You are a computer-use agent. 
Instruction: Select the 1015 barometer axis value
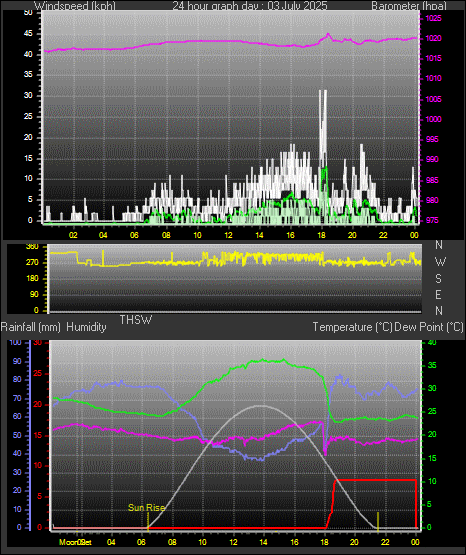tap(433, 58)
